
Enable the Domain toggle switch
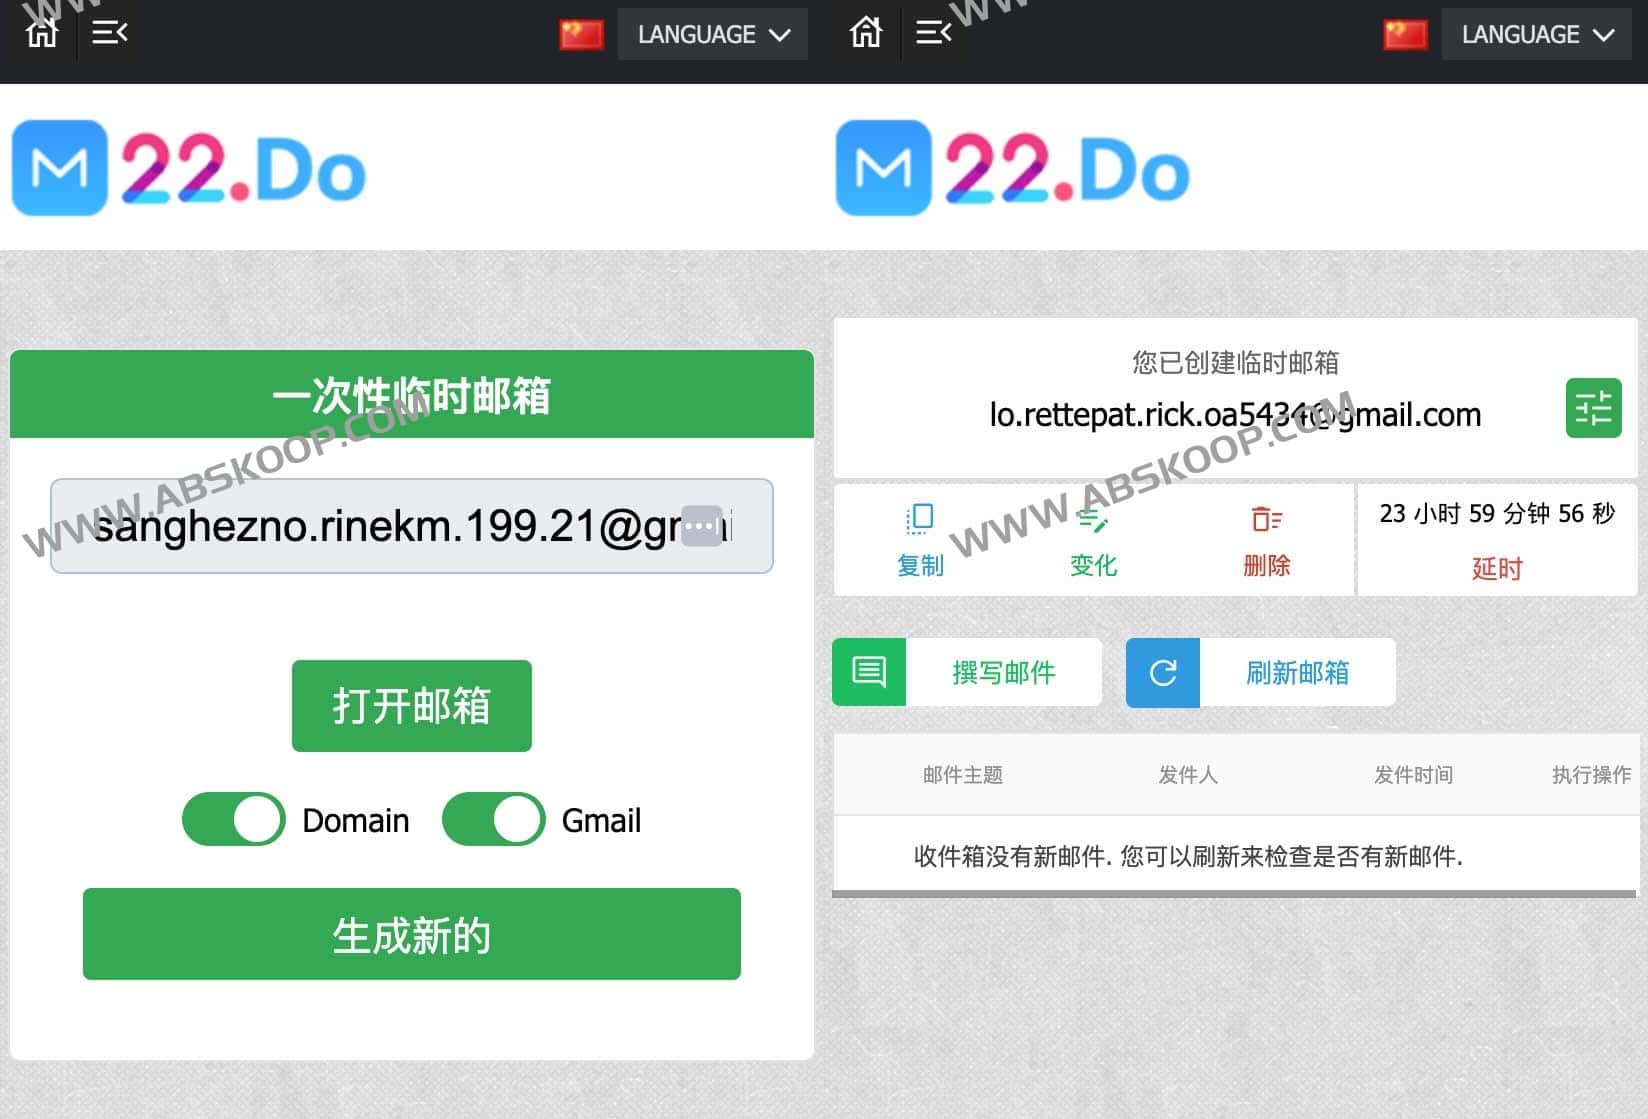coord(233,819)
